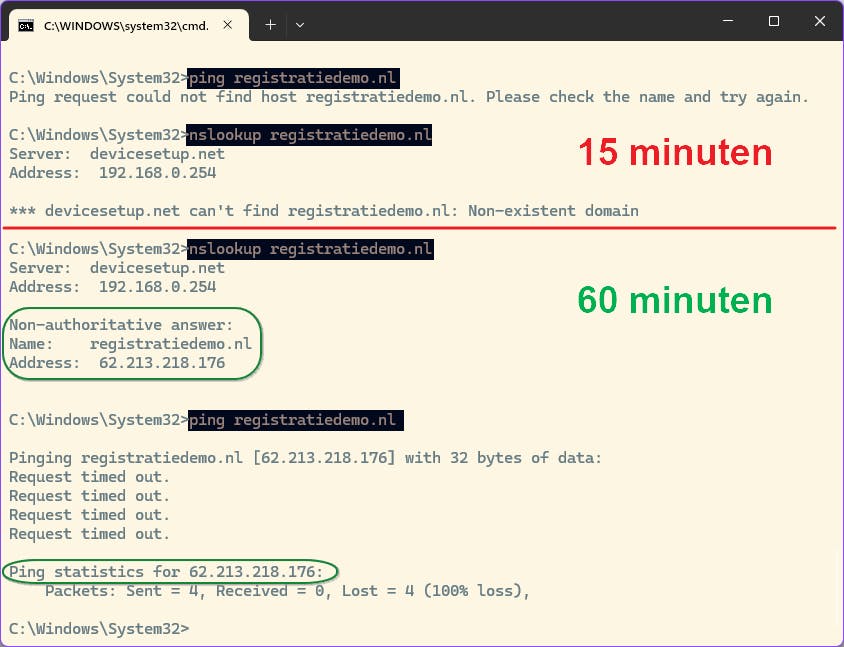Open a new tab with plus button

click(x=270, y=25)
